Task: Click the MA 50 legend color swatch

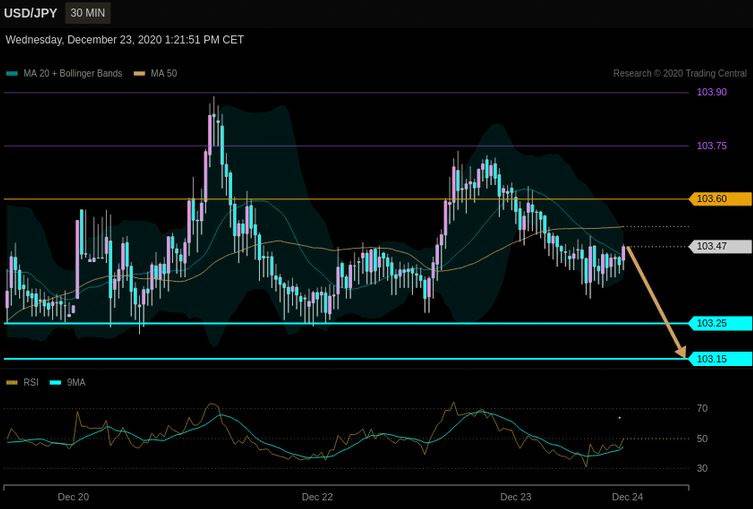Action: point(139,74)
